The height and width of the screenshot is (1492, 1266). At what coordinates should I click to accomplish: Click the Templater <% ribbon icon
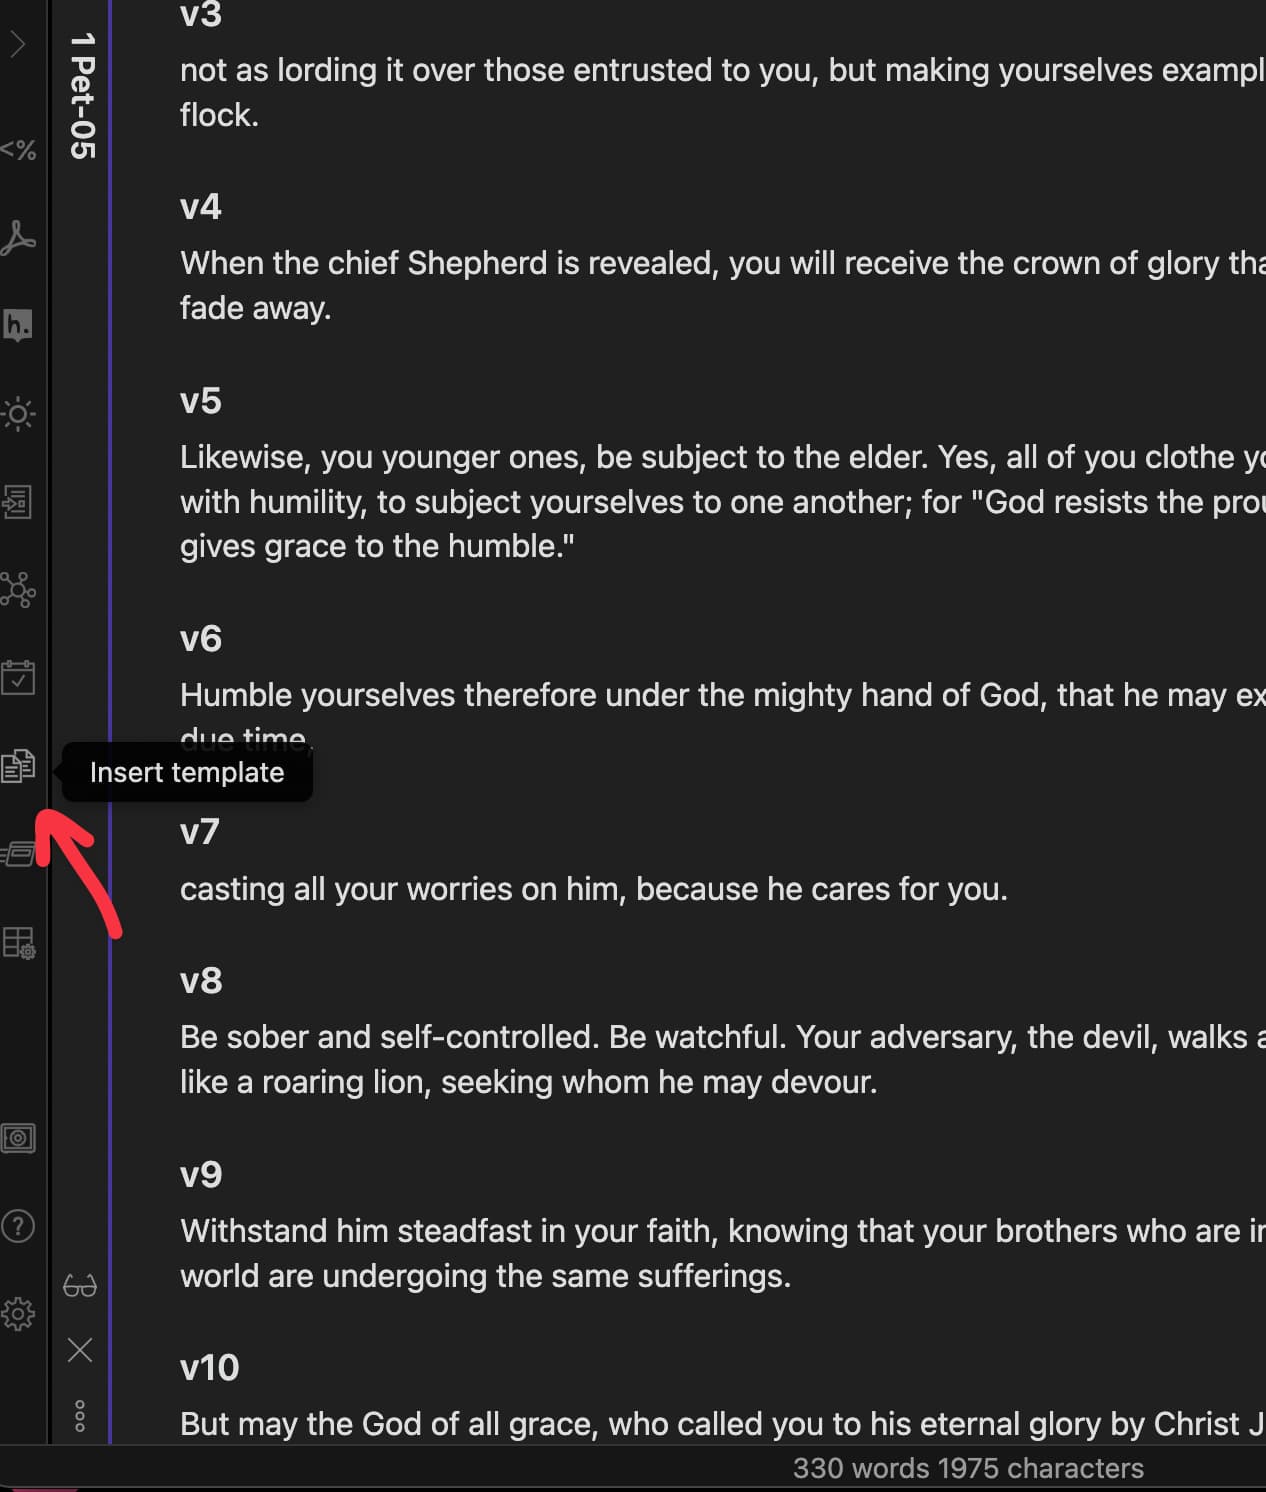click(x=18, y=150)
